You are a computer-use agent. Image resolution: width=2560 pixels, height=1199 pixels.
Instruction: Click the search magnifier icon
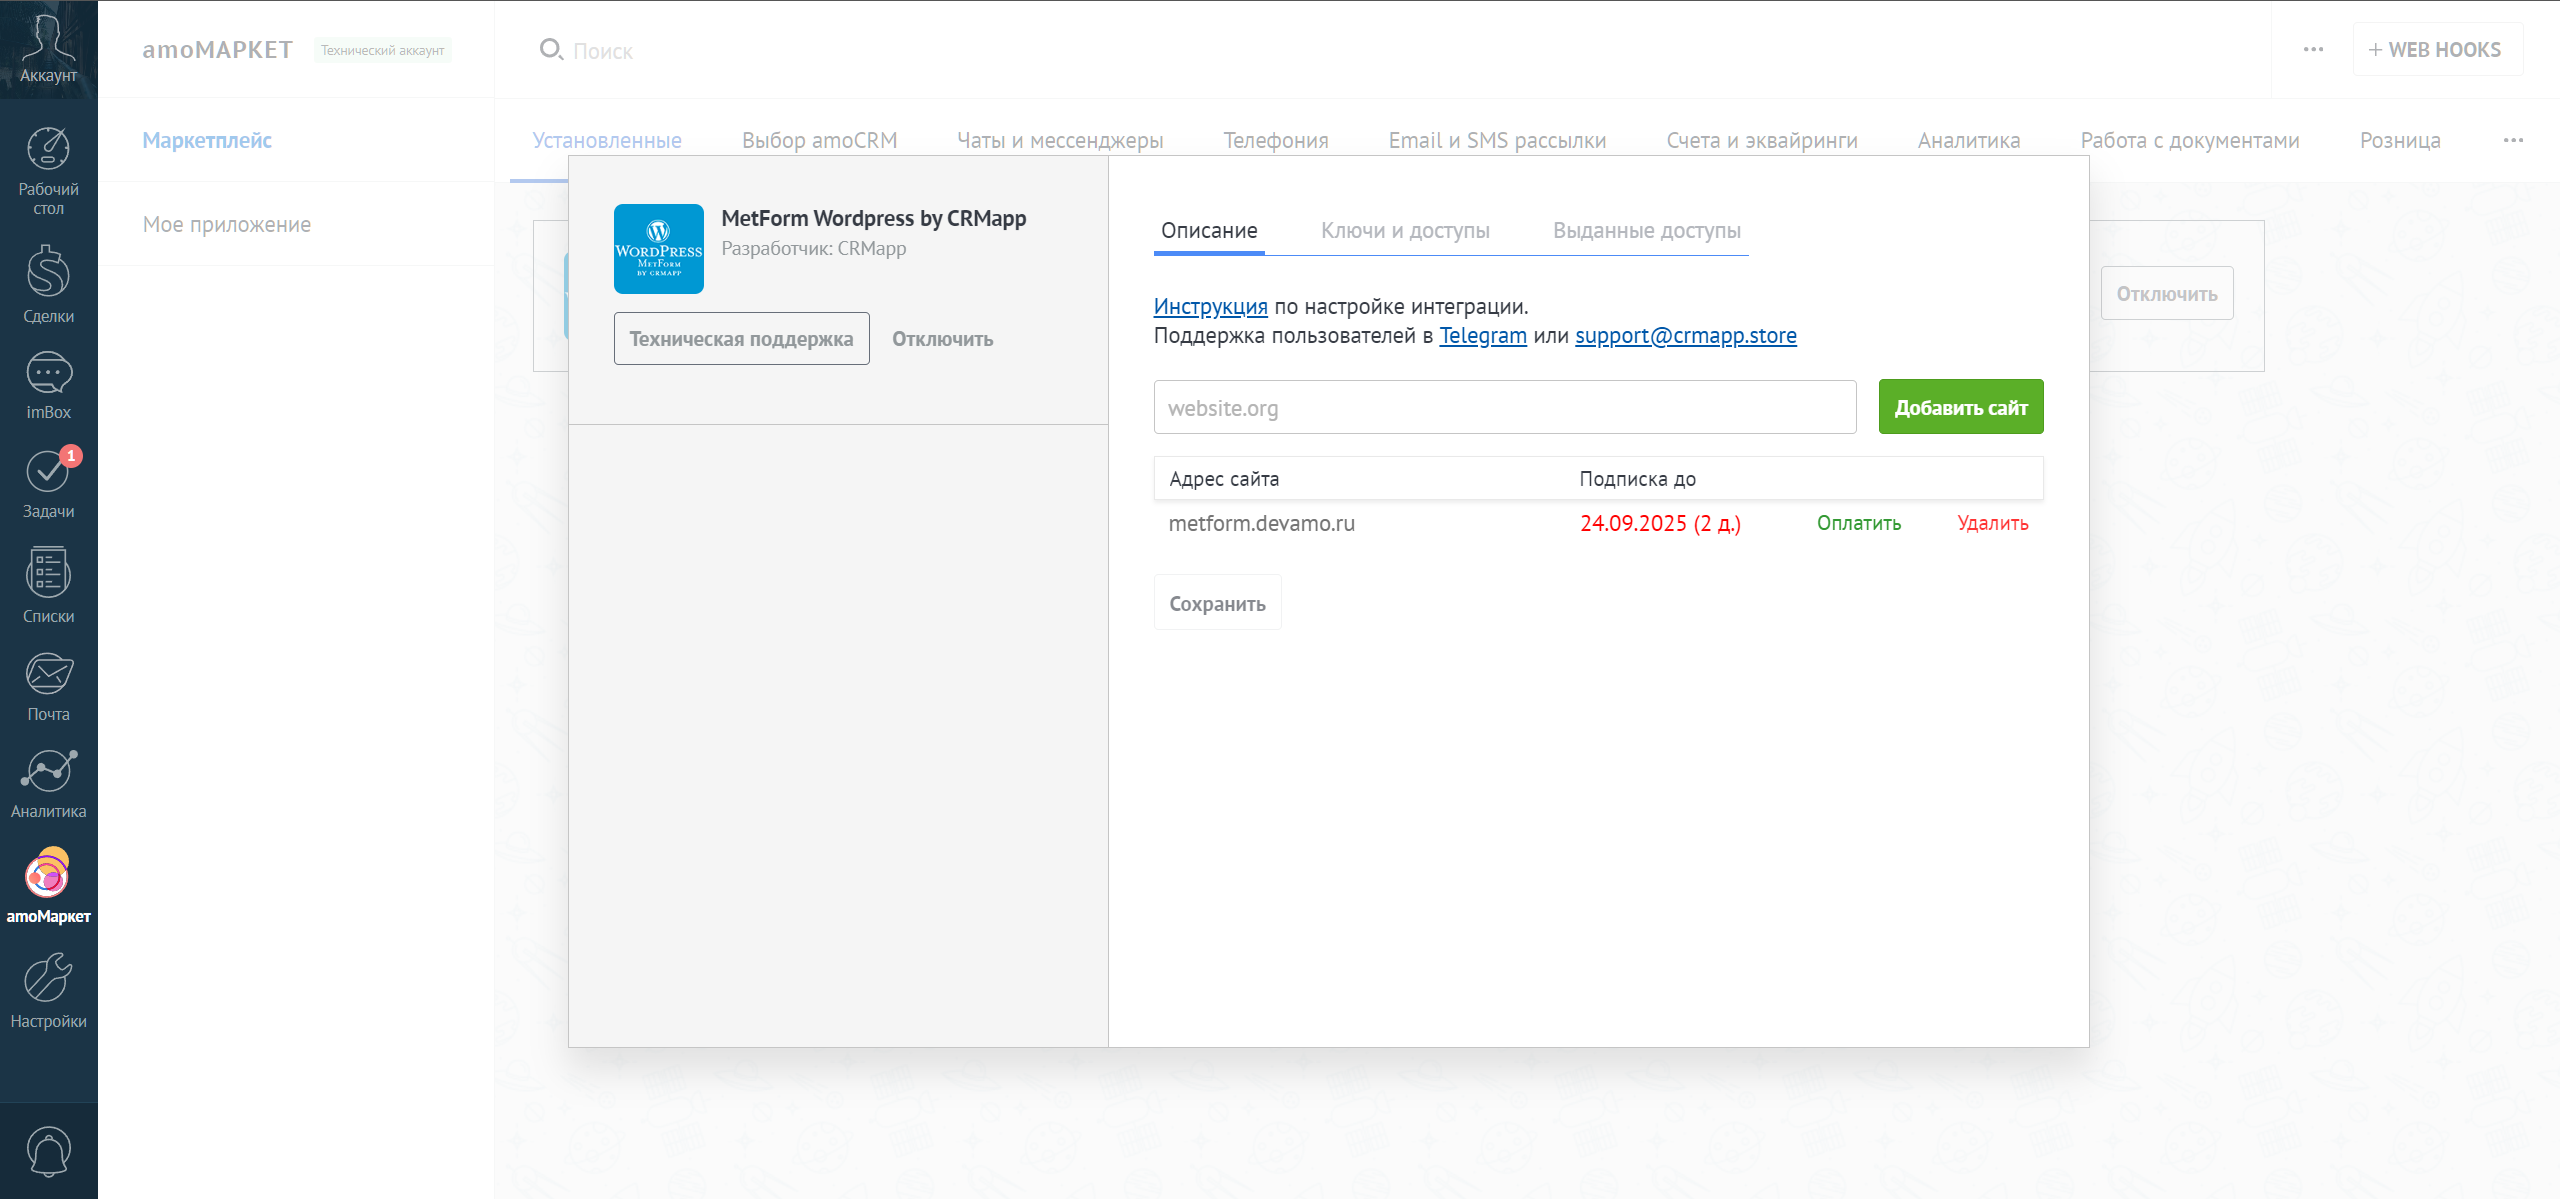(551, 49)
